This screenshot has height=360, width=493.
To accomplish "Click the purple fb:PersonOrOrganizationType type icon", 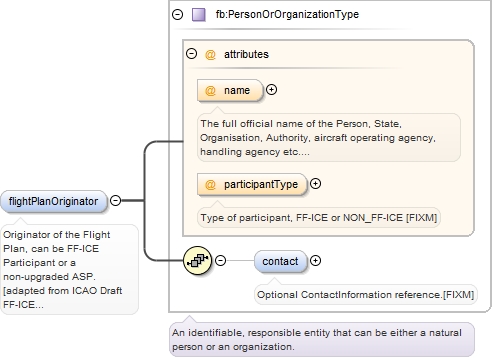I will (x=199, y=15).
